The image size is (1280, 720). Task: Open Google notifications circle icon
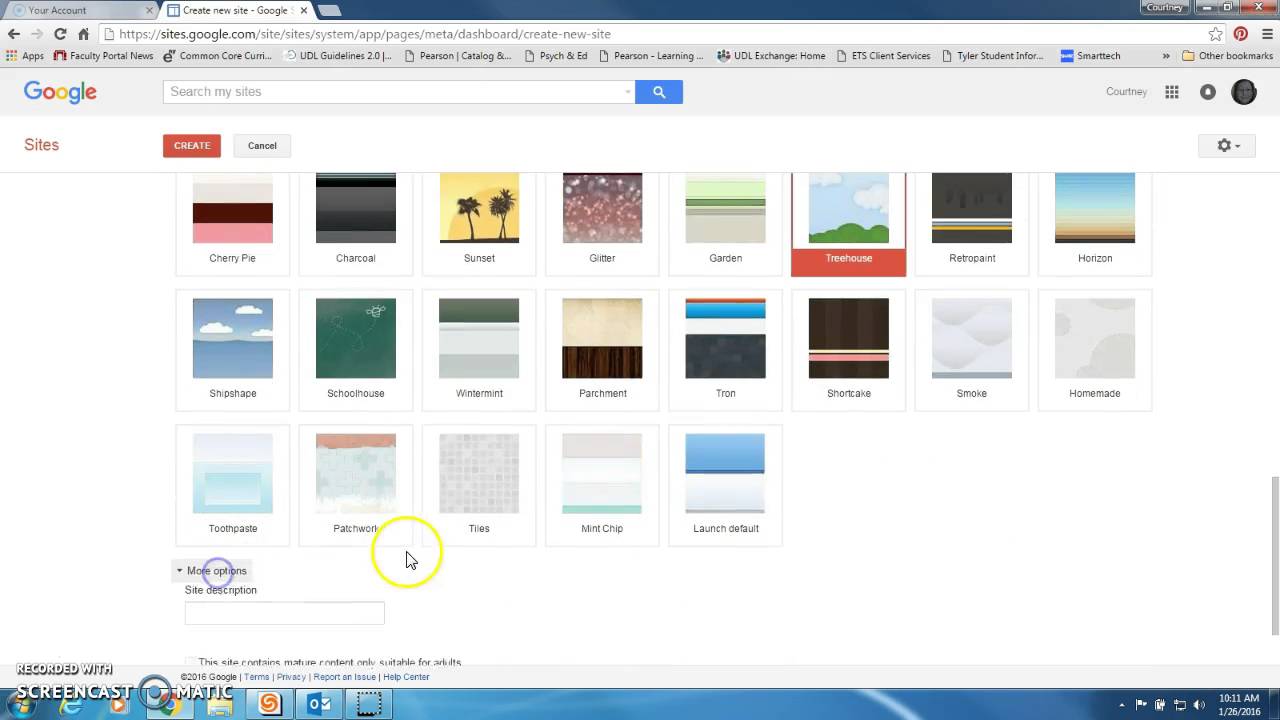(1208, 92)
